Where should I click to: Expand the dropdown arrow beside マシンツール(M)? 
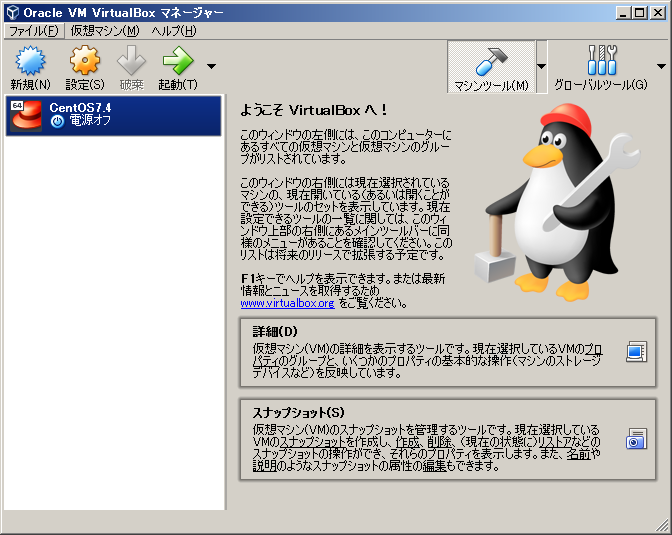(x=541, y=66)
